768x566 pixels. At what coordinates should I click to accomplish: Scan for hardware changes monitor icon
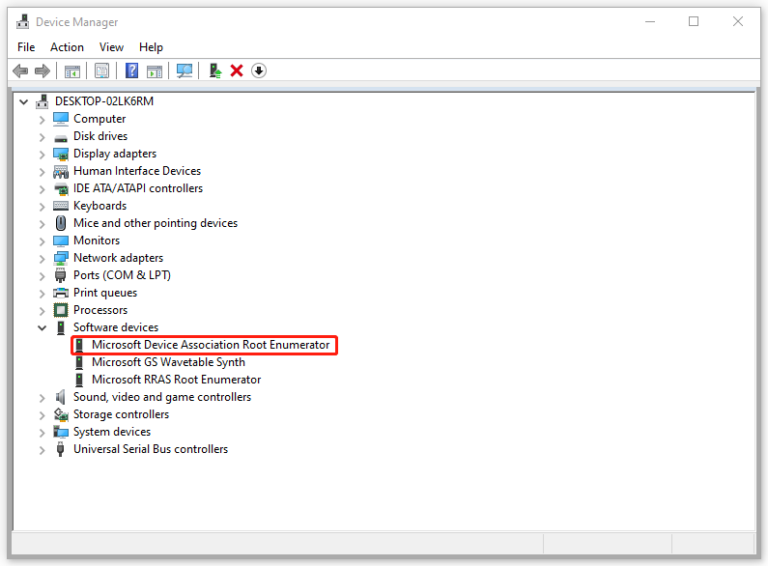pyautogui.click(x=184, y=71)
